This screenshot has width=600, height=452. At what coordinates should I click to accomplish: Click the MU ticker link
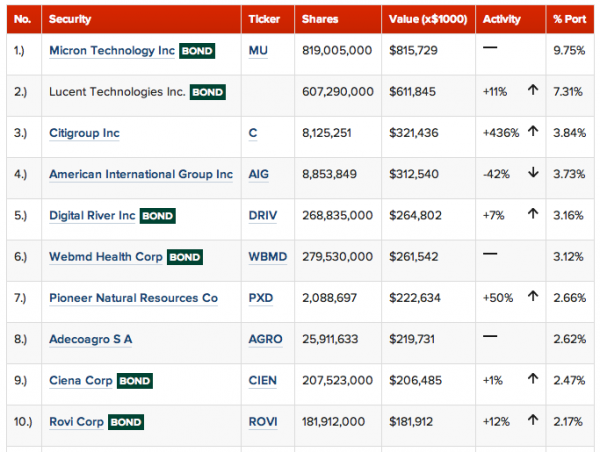259,51
